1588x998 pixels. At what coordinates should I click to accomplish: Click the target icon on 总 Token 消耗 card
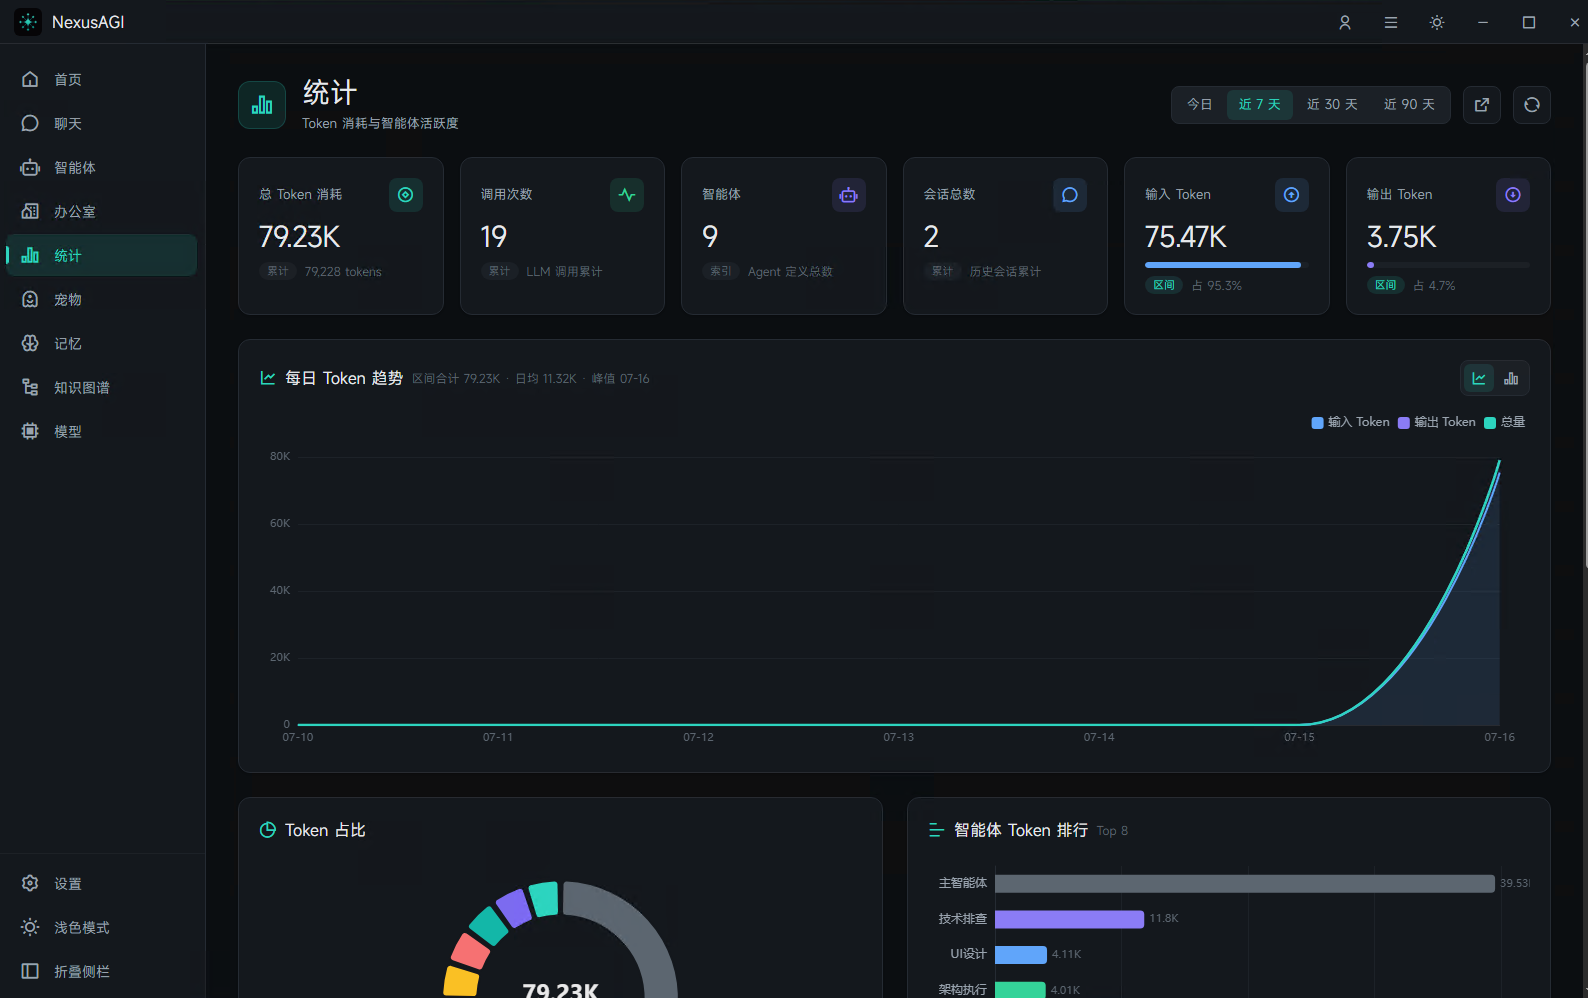coord(406,195)
